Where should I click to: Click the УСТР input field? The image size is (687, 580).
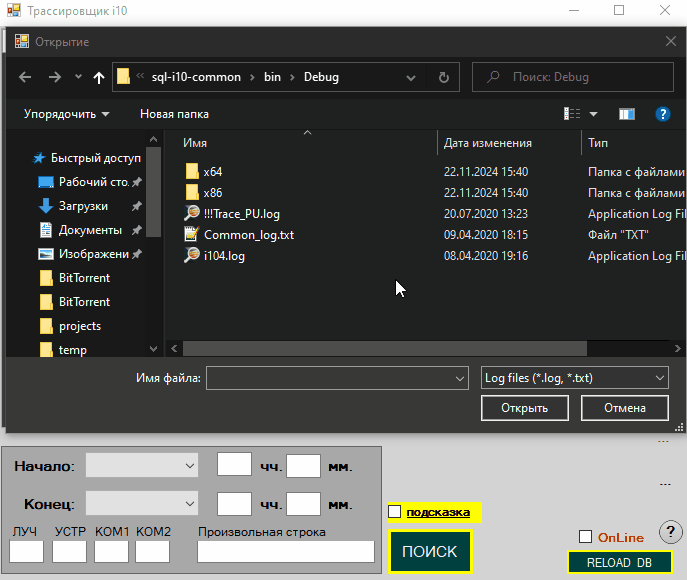click(x=69, y=552)
